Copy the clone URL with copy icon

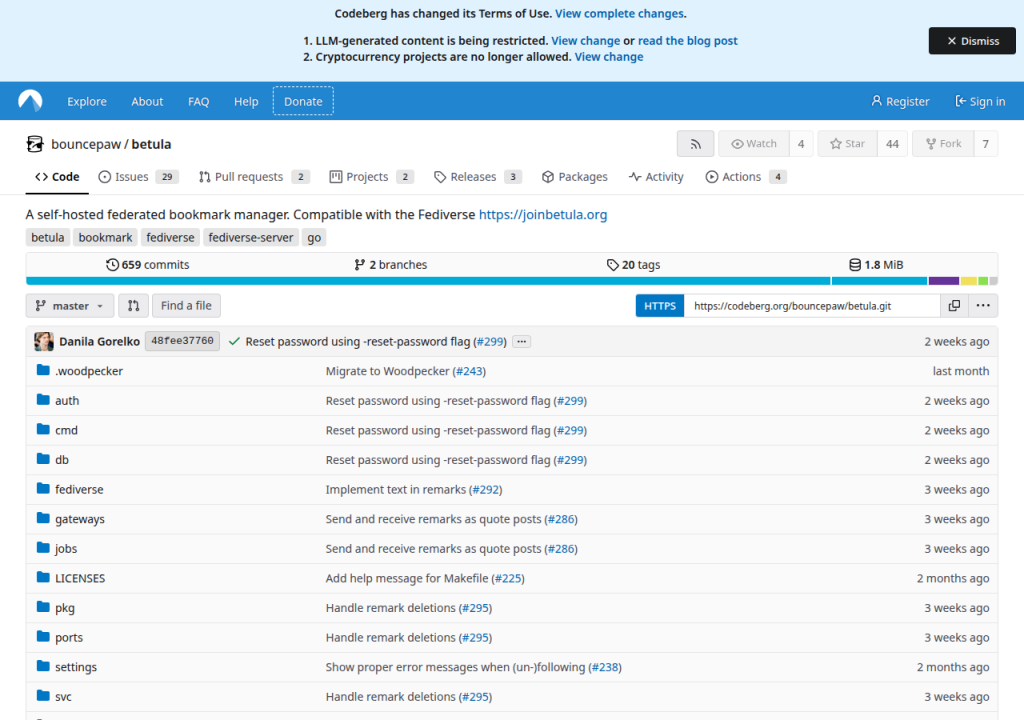point(954,306)
